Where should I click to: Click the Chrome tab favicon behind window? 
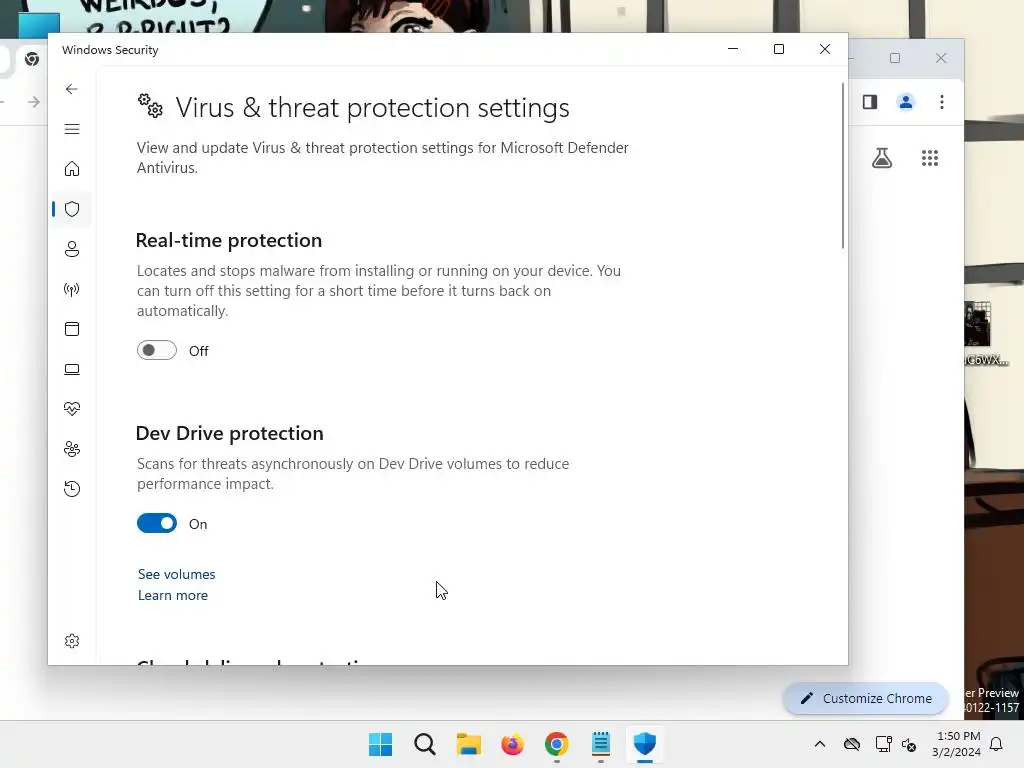point(31,59)
